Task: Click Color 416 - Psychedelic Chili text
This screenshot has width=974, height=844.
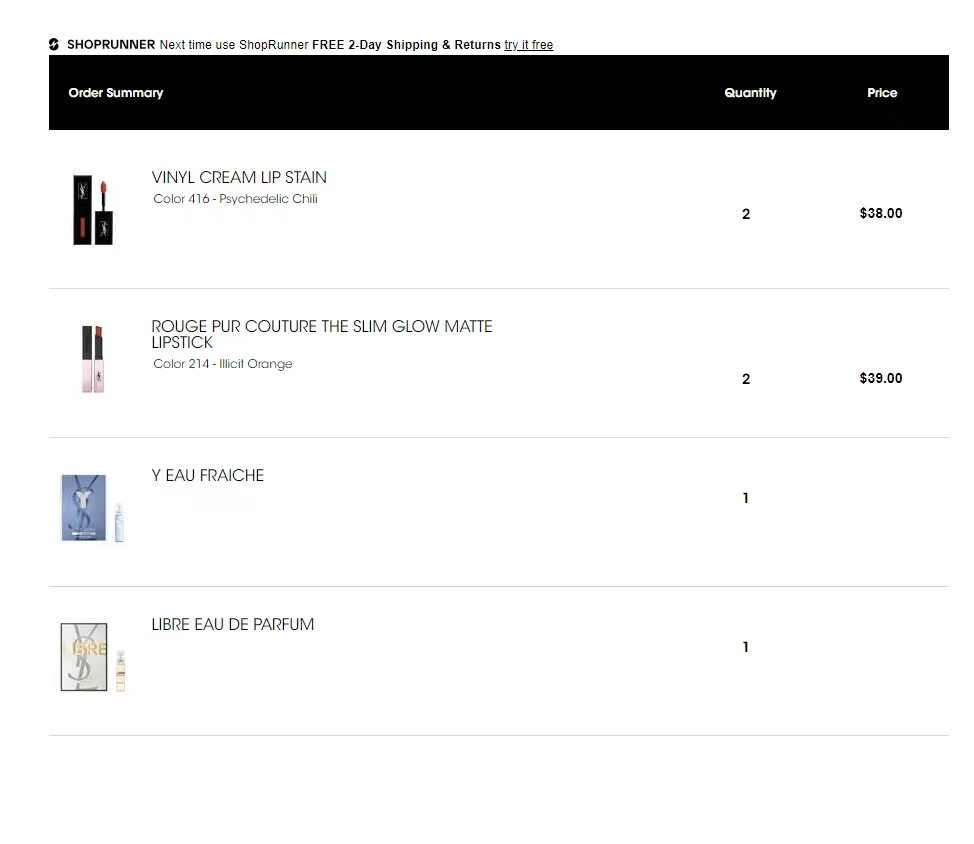Action: pyautogui.click(x=235, y=199)
